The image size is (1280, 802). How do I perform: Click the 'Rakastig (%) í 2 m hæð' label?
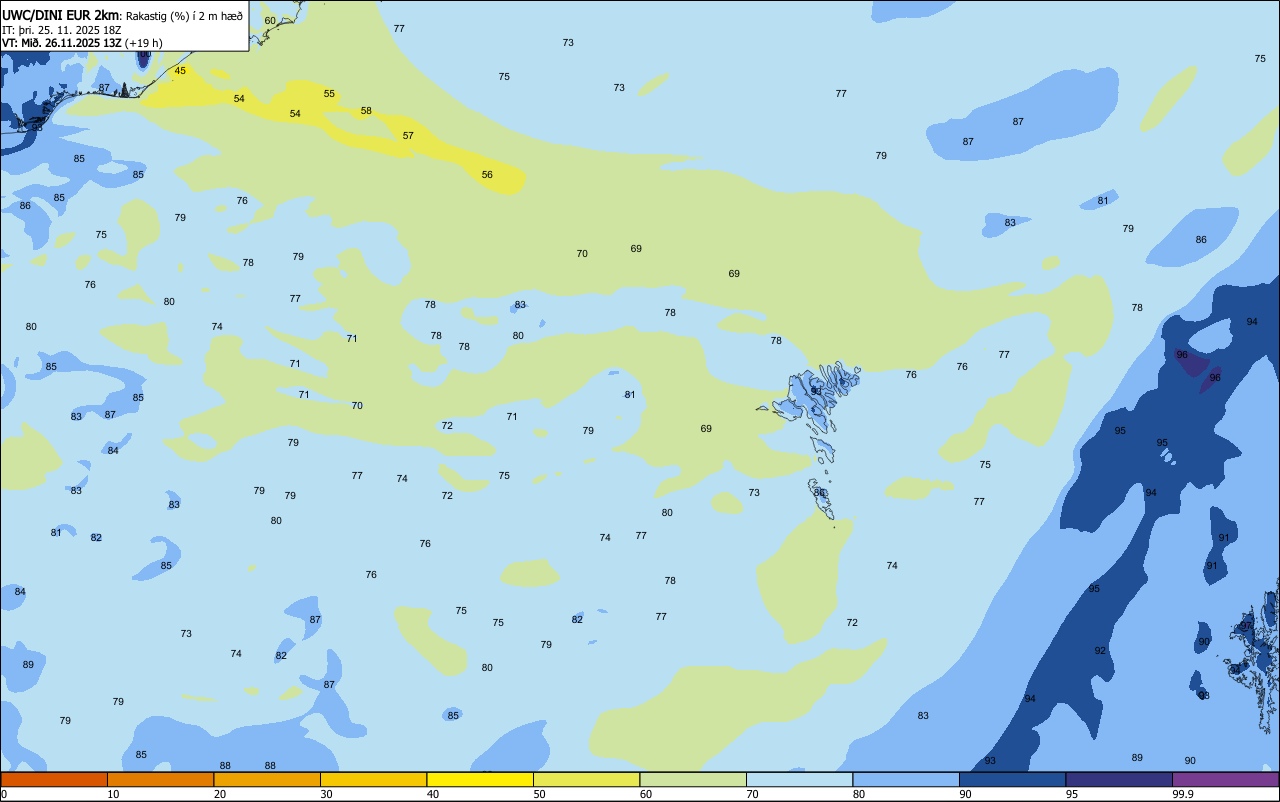pos(184,16)
